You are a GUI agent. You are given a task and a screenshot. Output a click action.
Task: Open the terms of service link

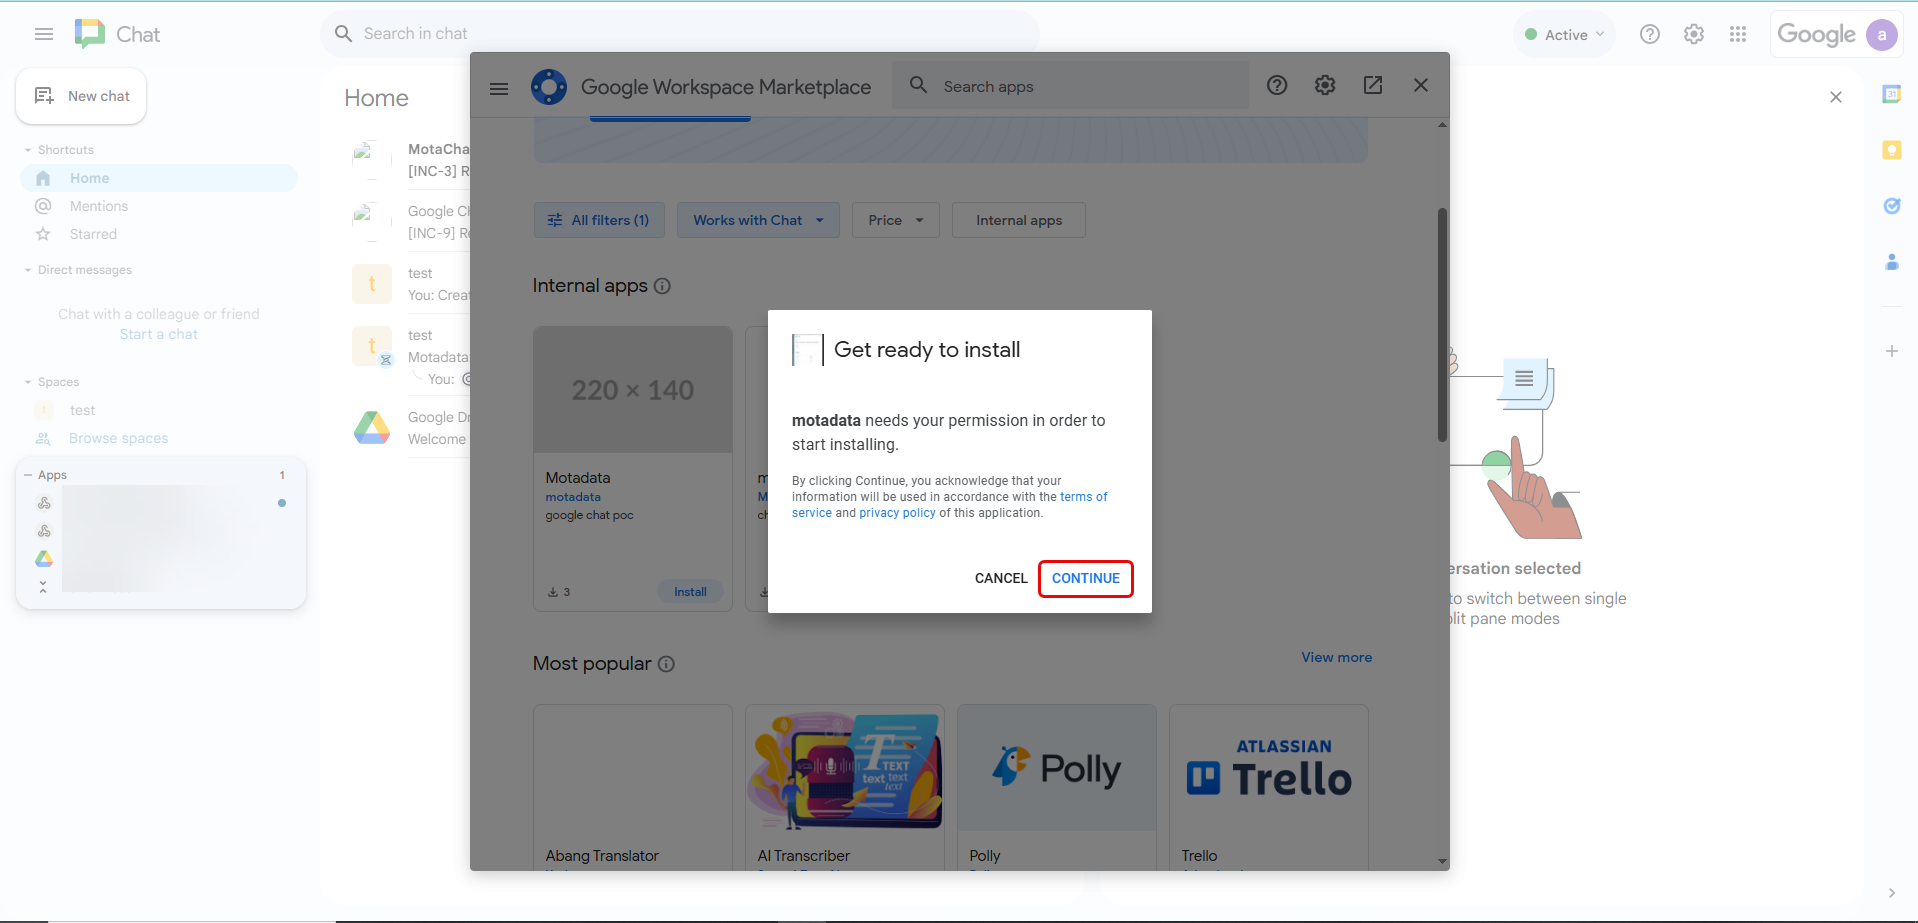[x=1083, y=496]
